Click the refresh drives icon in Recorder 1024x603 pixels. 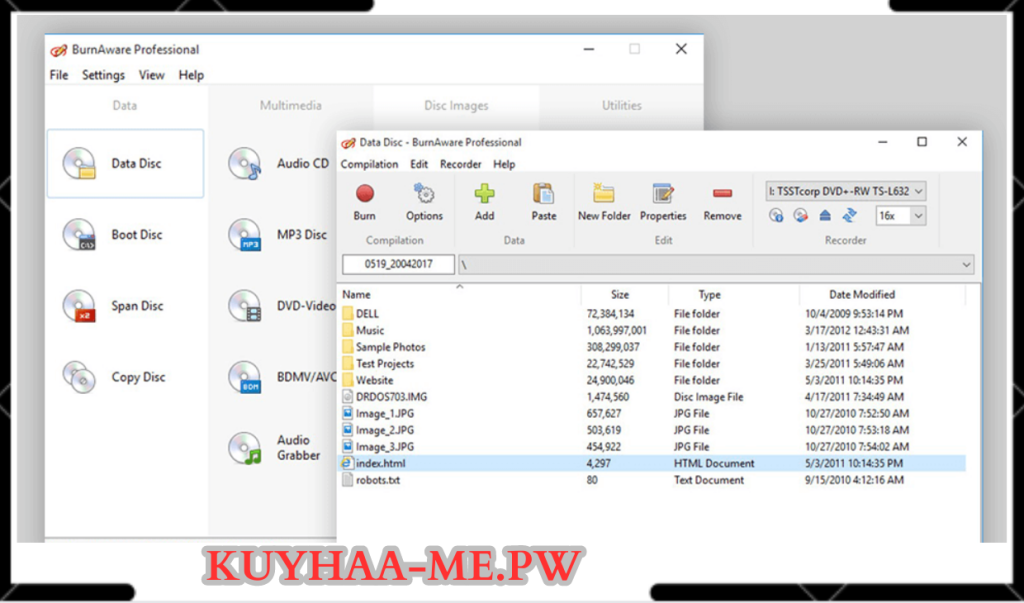coord(850,216)
